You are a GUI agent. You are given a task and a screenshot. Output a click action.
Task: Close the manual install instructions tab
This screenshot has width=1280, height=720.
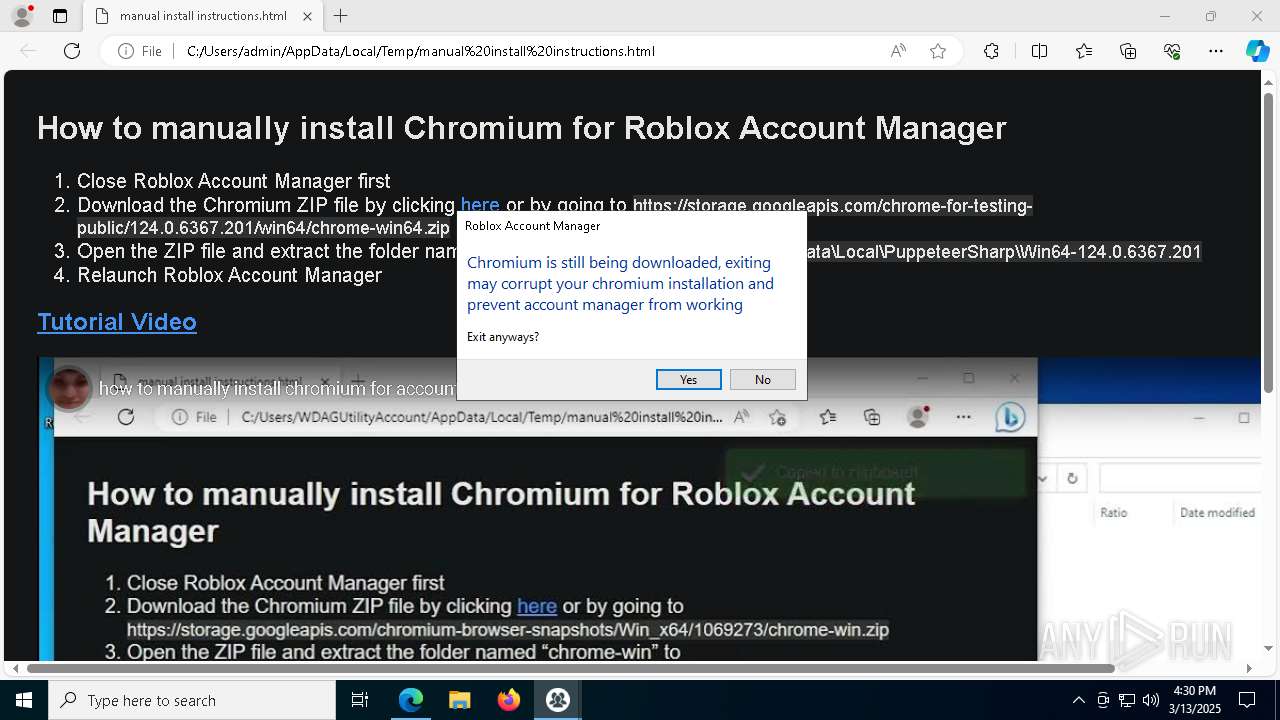pyautogui.click(x=307, y=16)
